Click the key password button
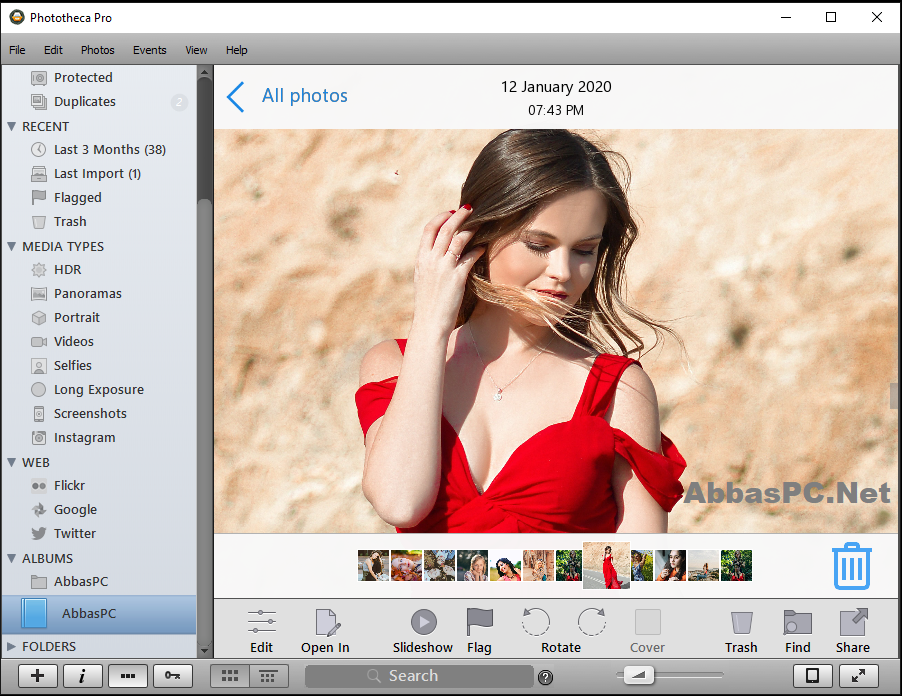Screen dimensions: 902x696 tap(173, 676)
